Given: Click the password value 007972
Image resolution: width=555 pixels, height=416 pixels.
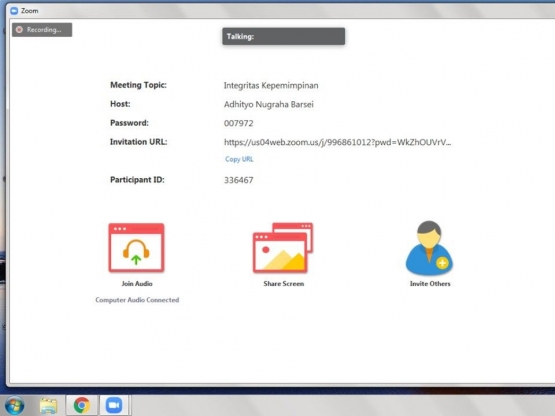Looking at the screenshot, I should (x=239, y=123).
